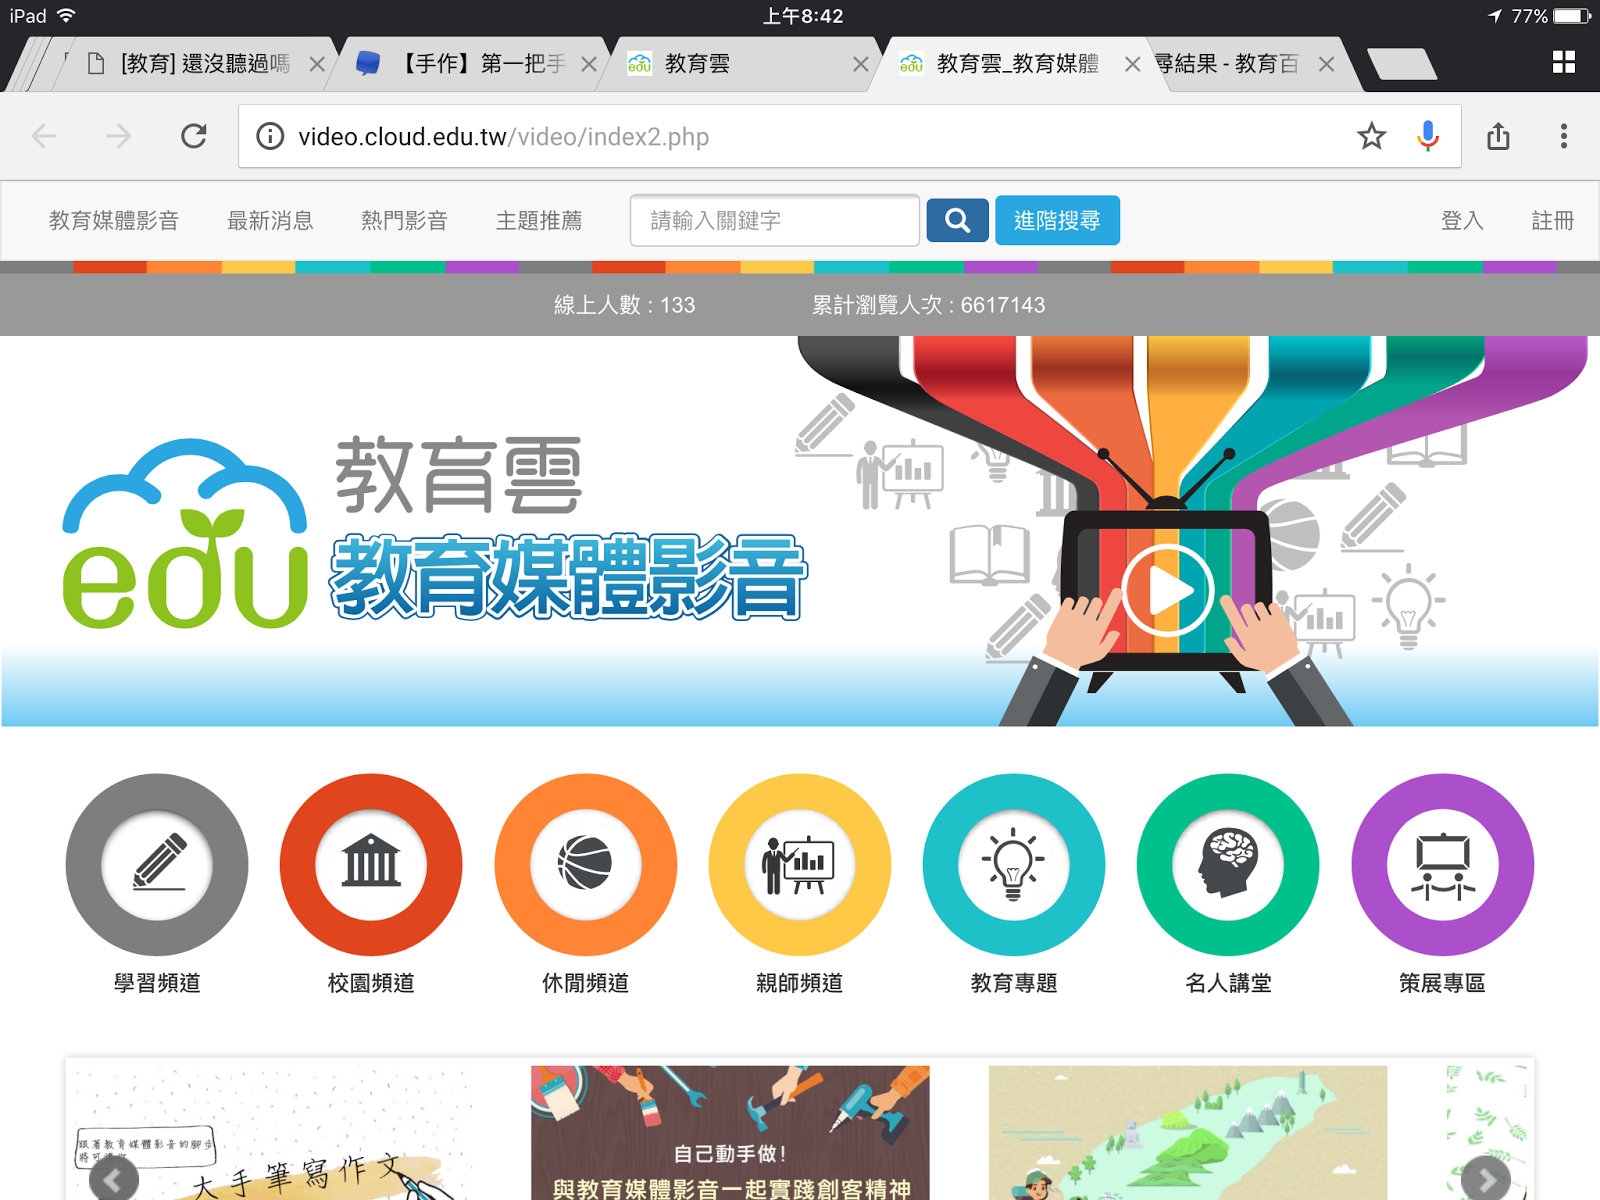The height and width of the screenshot is (1200, 1600).
Task: Click 線上人數 : 133 text
Action: tap(624, 305)
